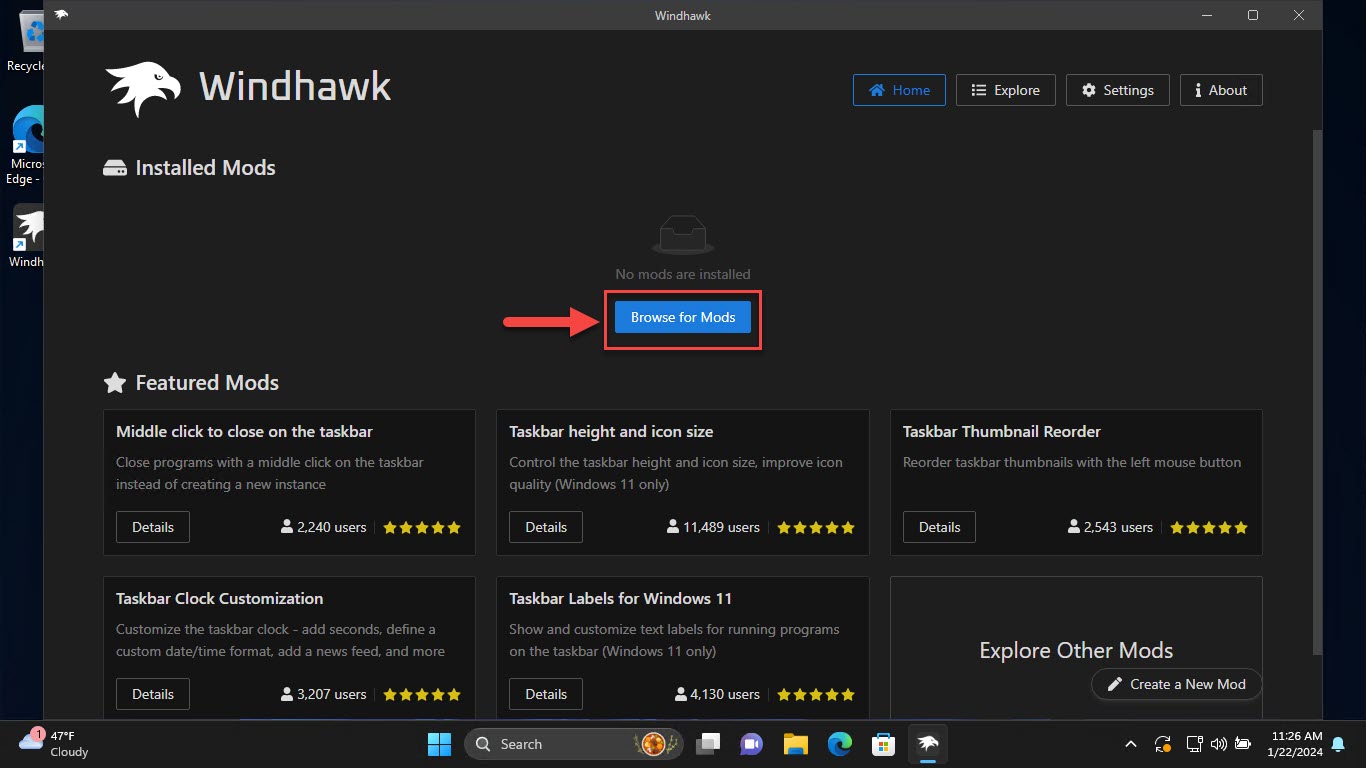
Task: Click the 11,489 users count
Action: [713, 527]
